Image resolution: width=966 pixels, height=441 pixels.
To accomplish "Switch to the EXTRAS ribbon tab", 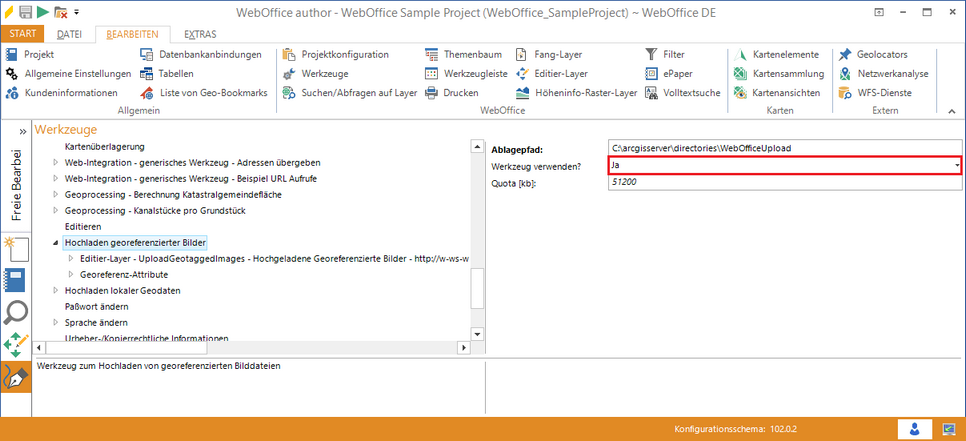I will [200, 34].
